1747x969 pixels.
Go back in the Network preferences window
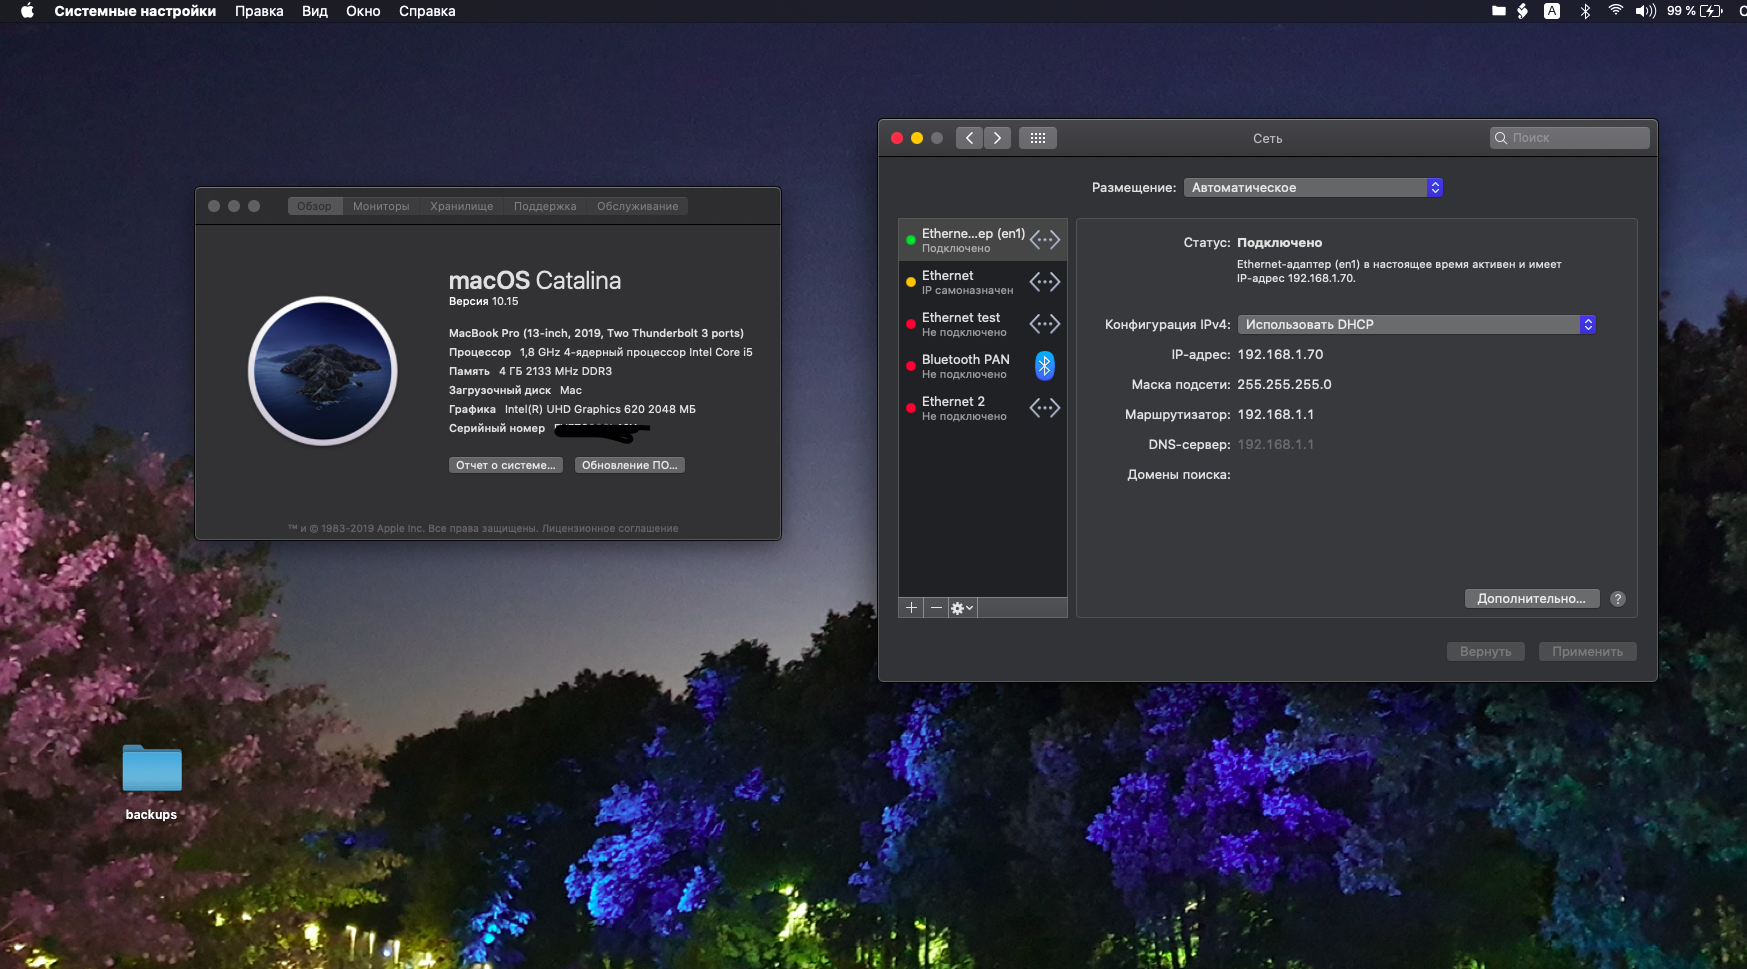tap(969, 138)
